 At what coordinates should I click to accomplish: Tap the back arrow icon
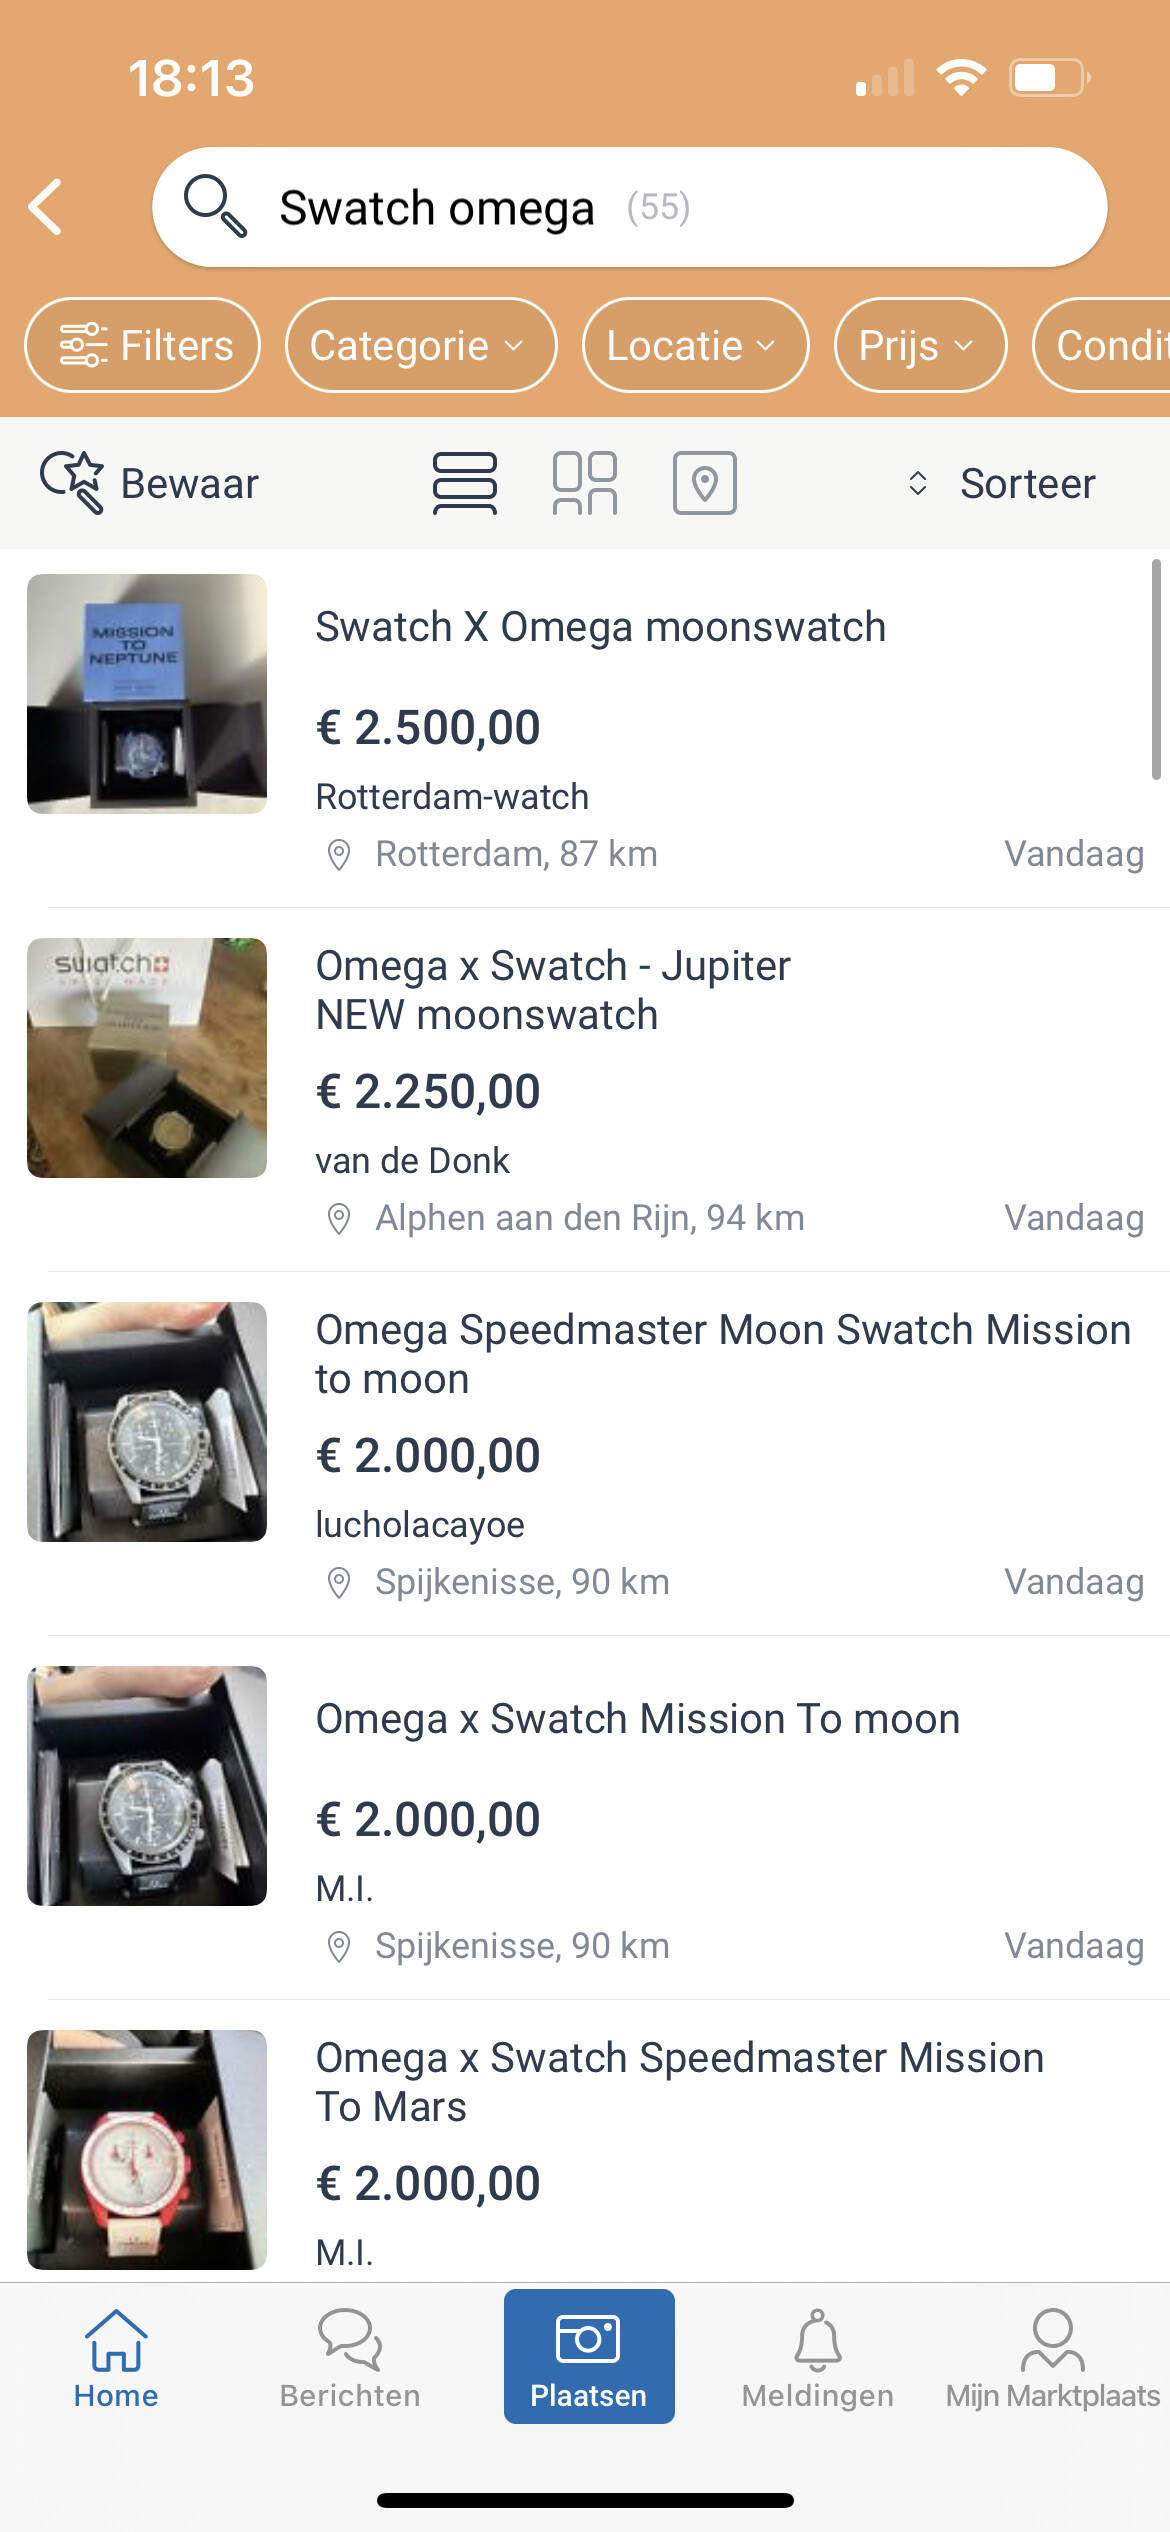[46, 208]
